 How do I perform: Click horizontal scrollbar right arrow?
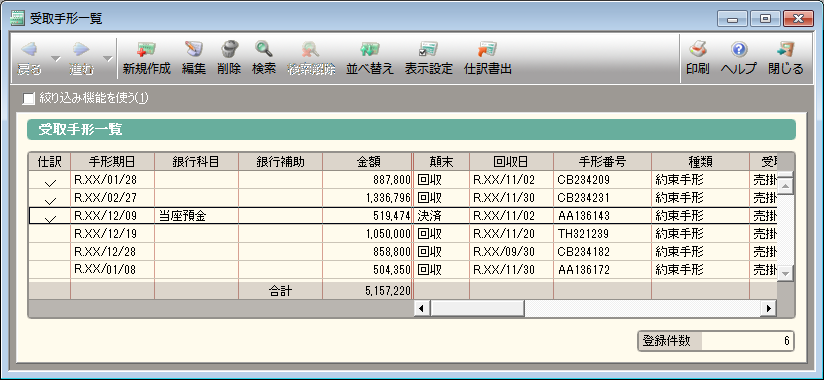pos(769,308)
